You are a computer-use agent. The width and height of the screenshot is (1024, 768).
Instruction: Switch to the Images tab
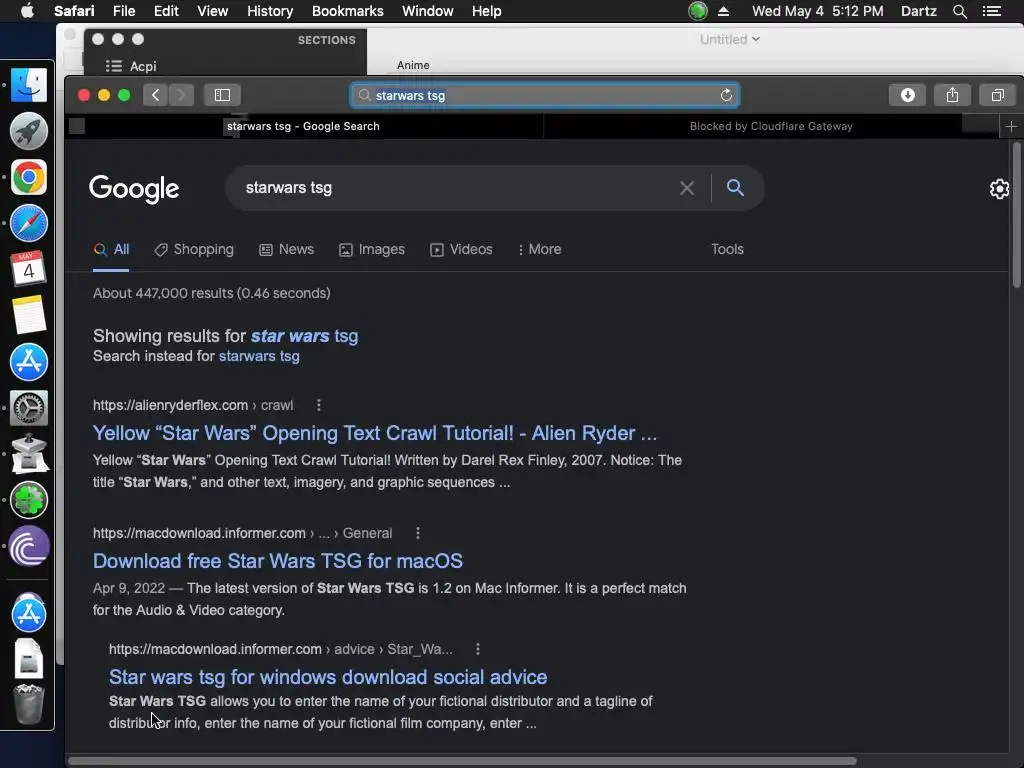click(x=372, y=249)
